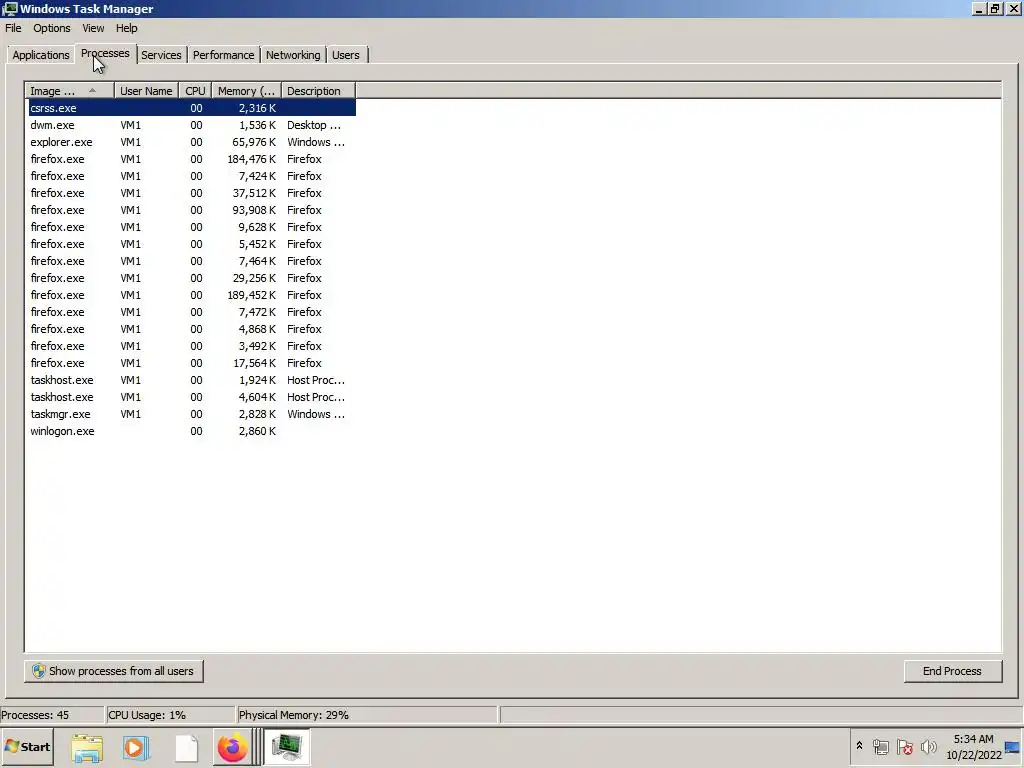Viewport: 1024px width, 768px height.
Task: Launch Windows Media Player from taskbar
Action: (x=136, y=748)
